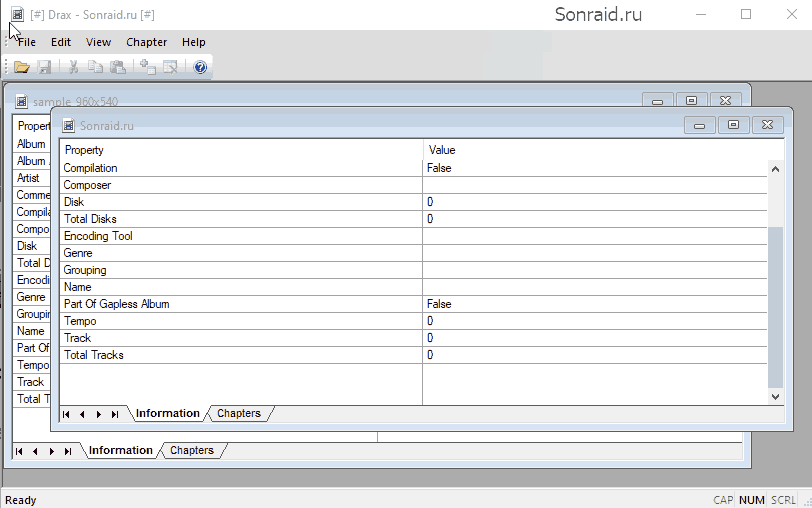Go to next tab in Sonraid.ru window
The height and width of the screenshot is (508, 812).
(99, 414)
